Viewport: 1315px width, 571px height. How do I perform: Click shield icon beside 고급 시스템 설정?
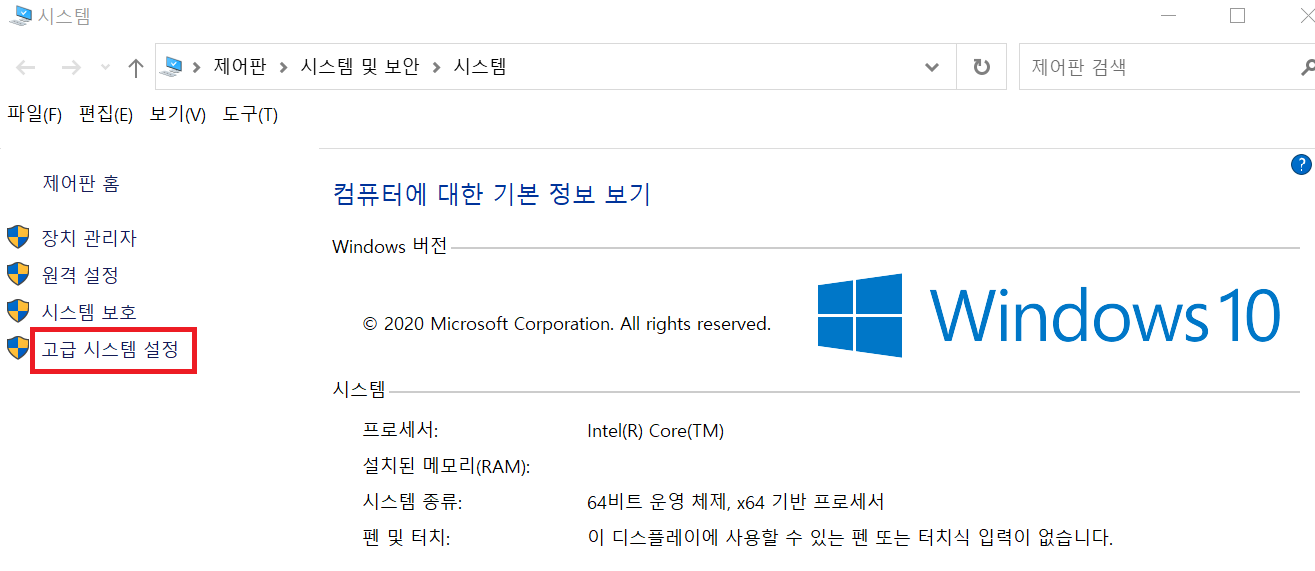tap(18, 348)
